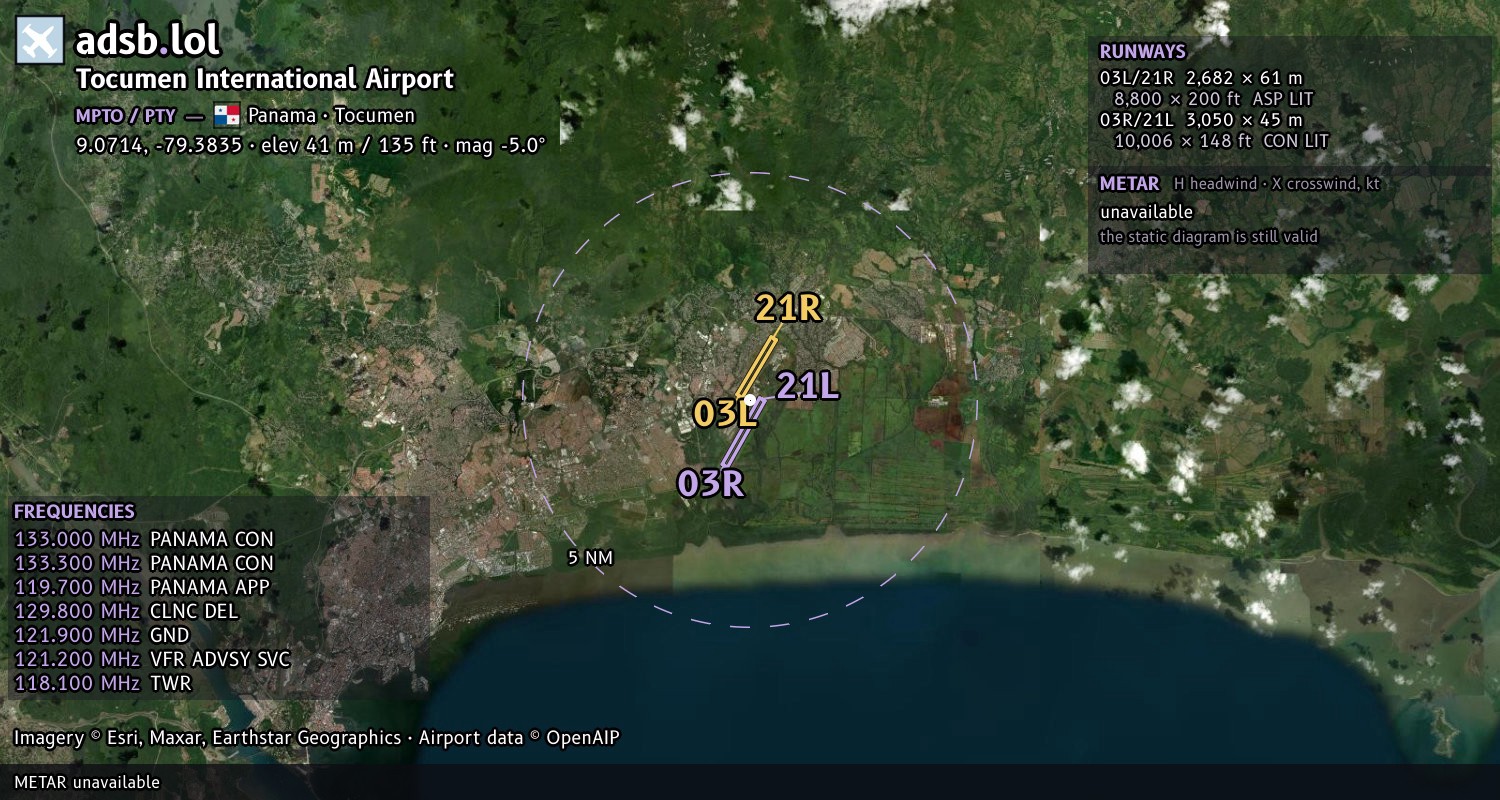Click the 21L runway label

[807, 385]
